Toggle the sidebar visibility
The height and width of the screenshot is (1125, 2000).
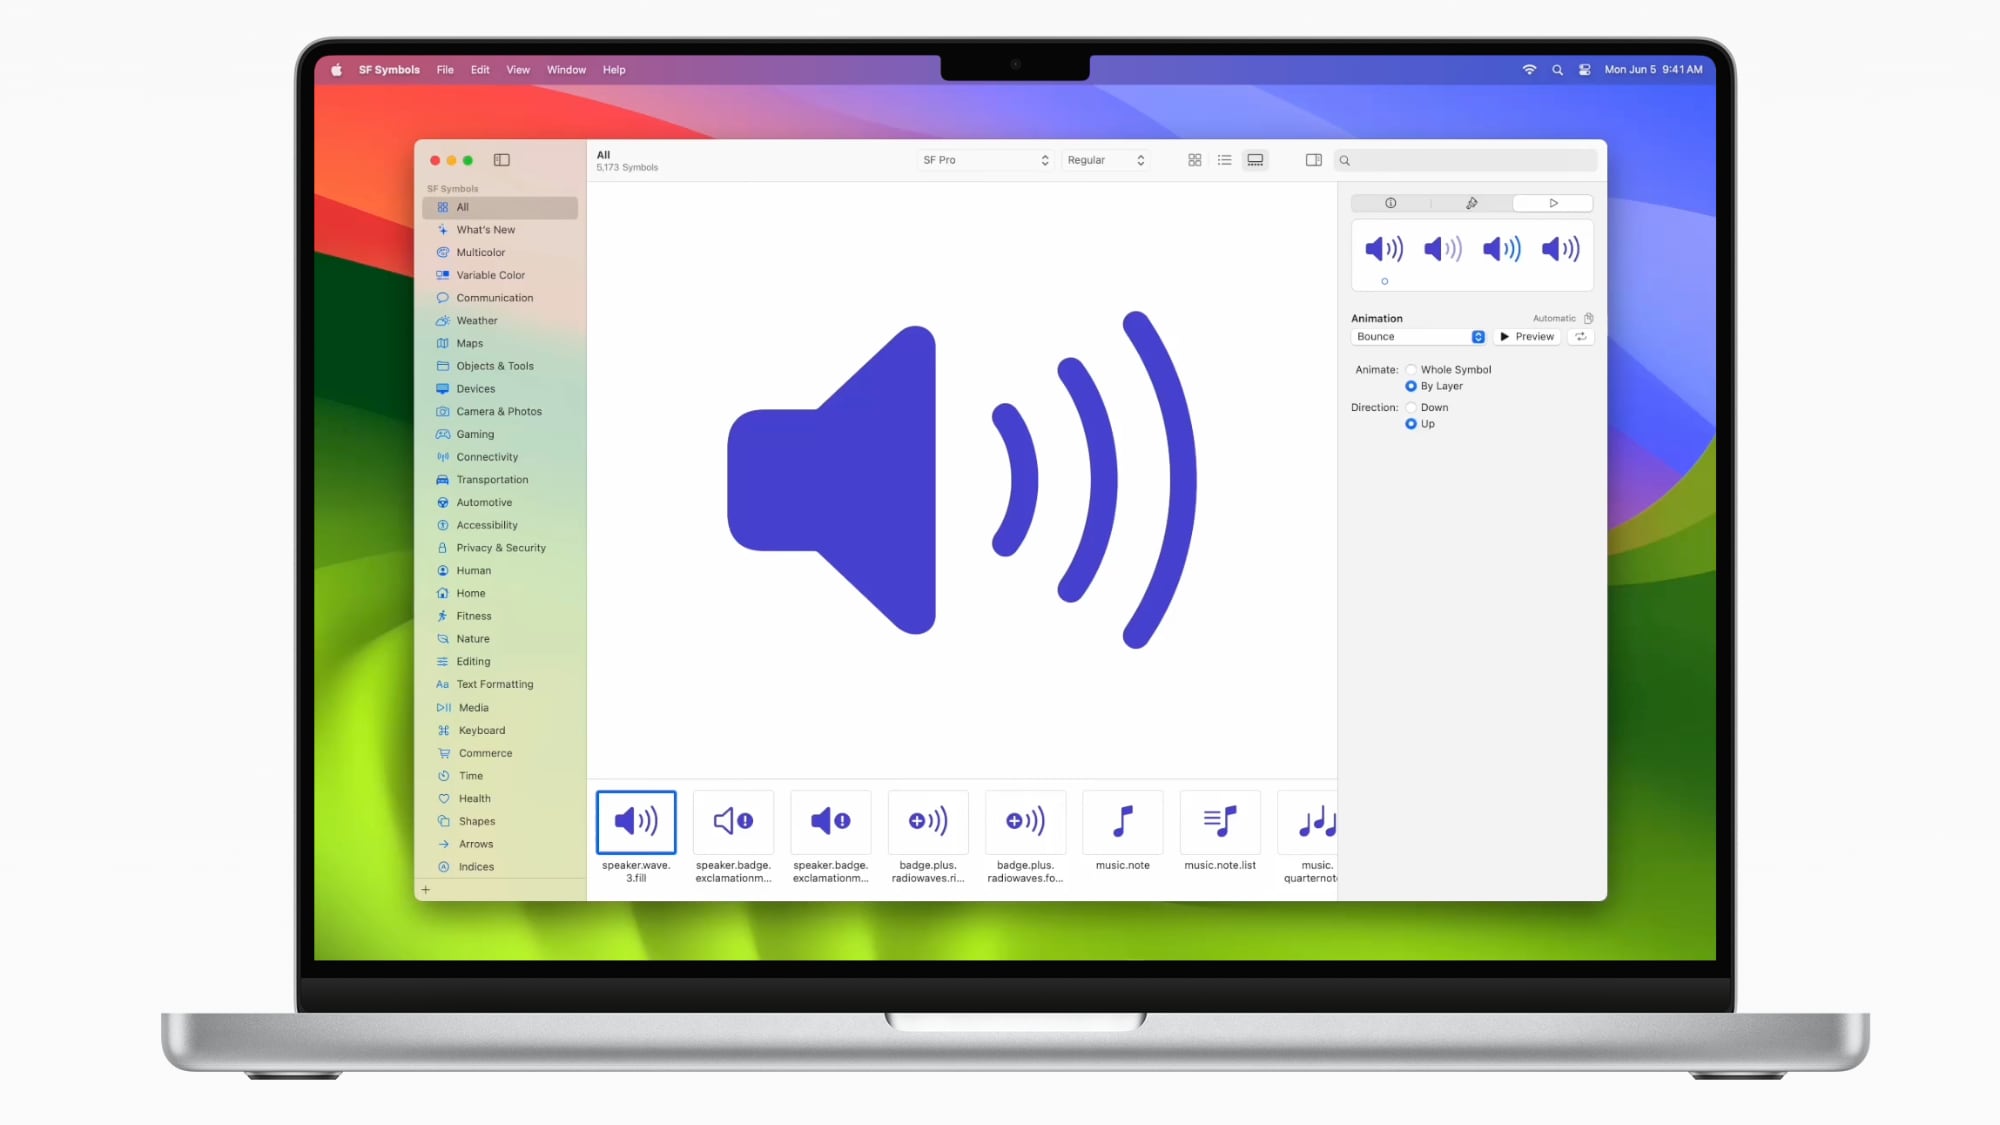point(501,159)
